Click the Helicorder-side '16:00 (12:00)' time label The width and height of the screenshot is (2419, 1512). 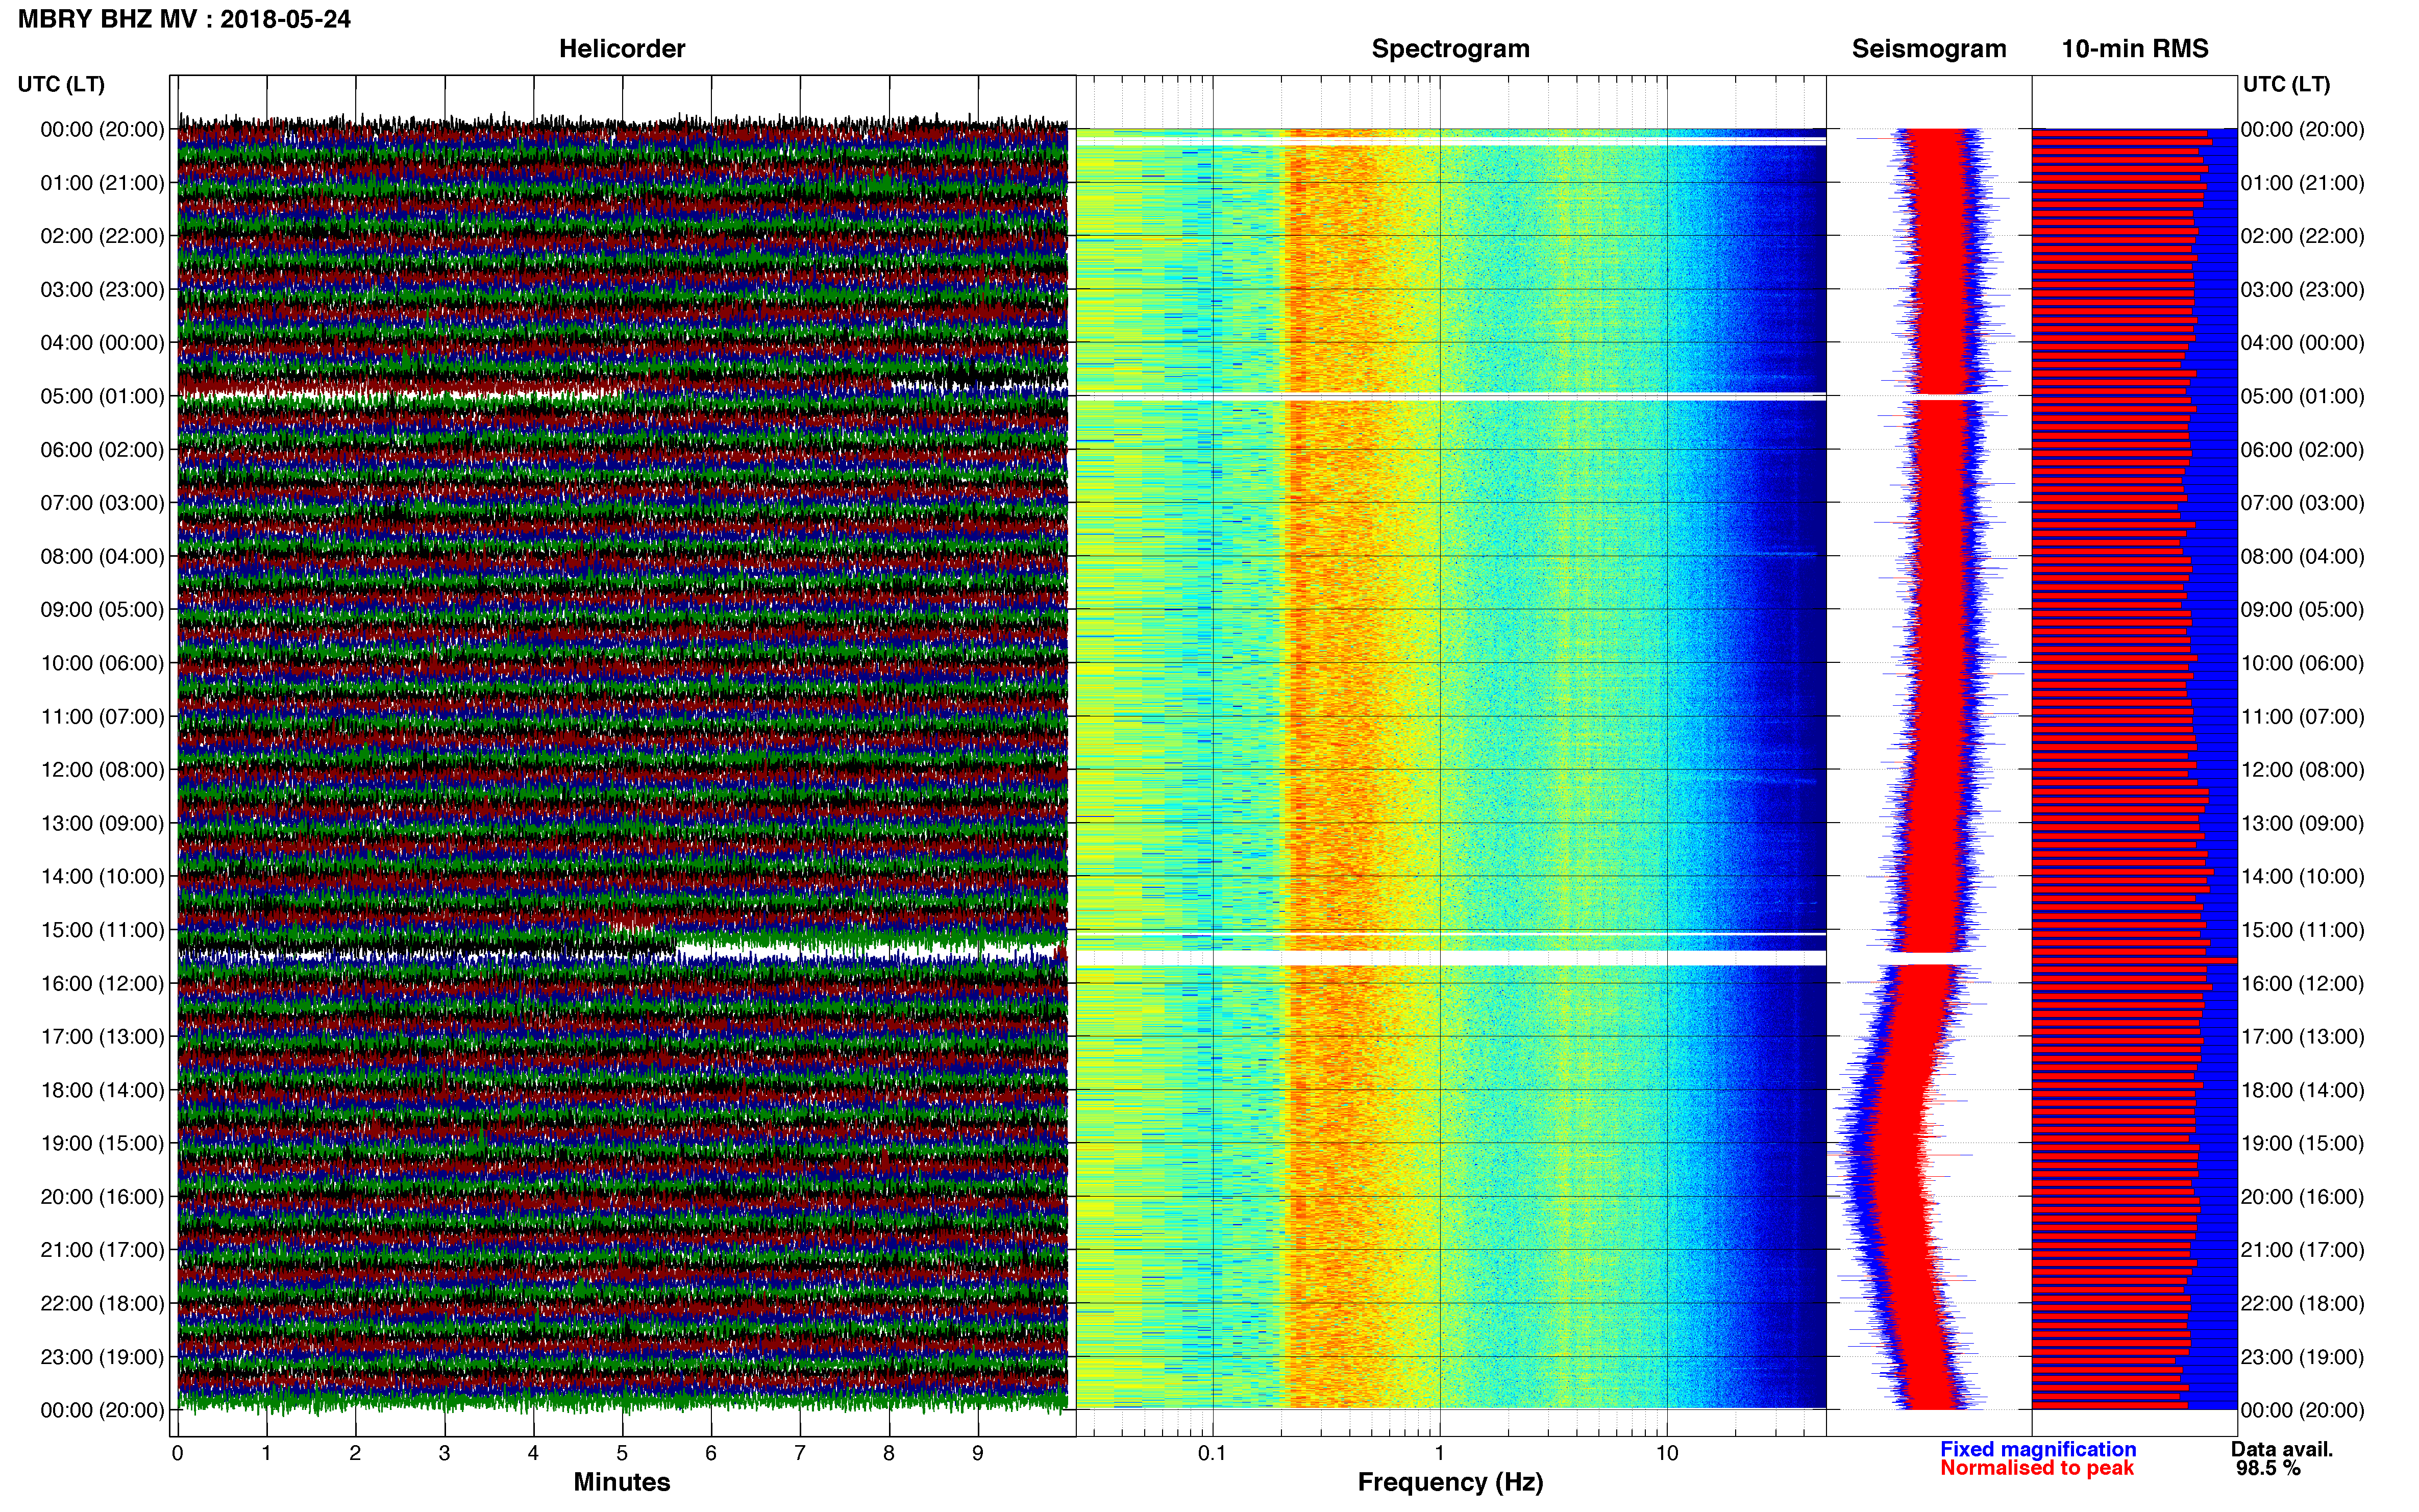point(102,983)
